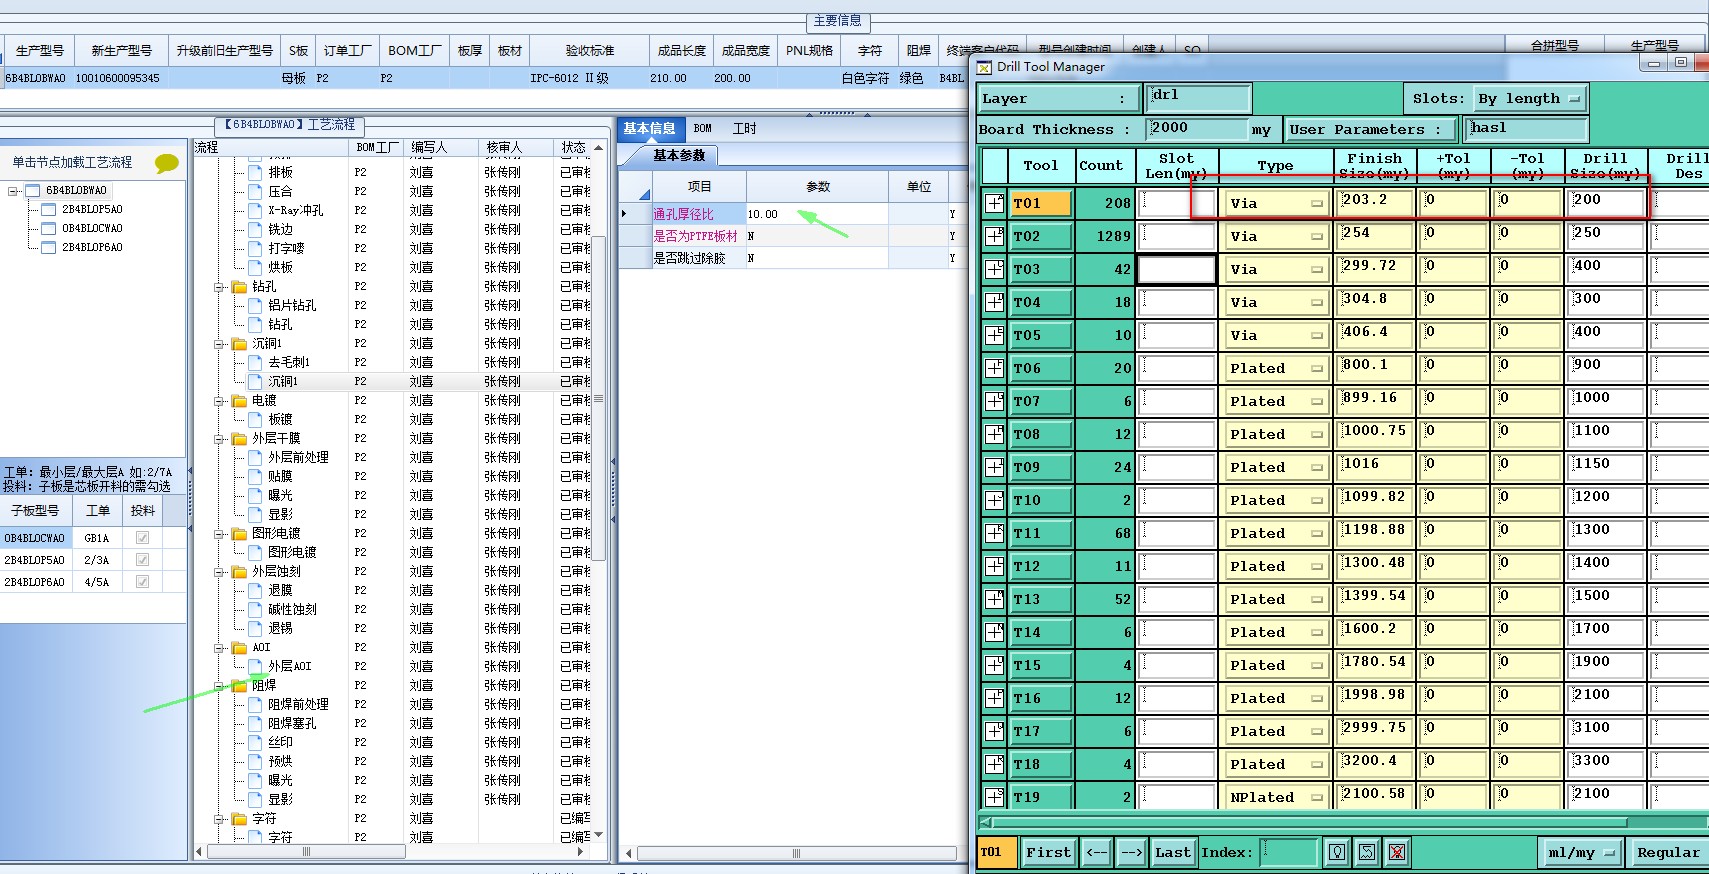Toggle 投料 checkbox for 2B4BLOP5A0
The width and height of the screenshot is (1709, 874).
(x=142, y=560)
